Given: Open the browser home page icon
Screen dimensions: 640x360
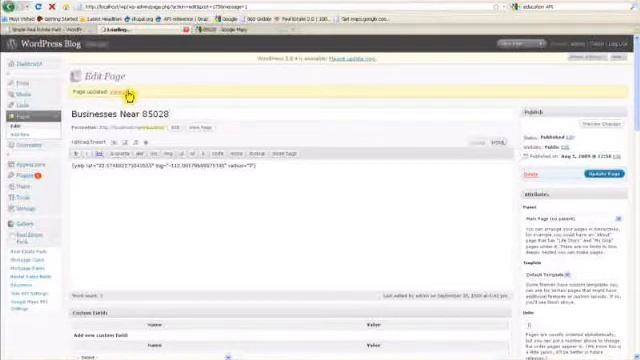Looking at the screenshot, I should coord(66,7).
